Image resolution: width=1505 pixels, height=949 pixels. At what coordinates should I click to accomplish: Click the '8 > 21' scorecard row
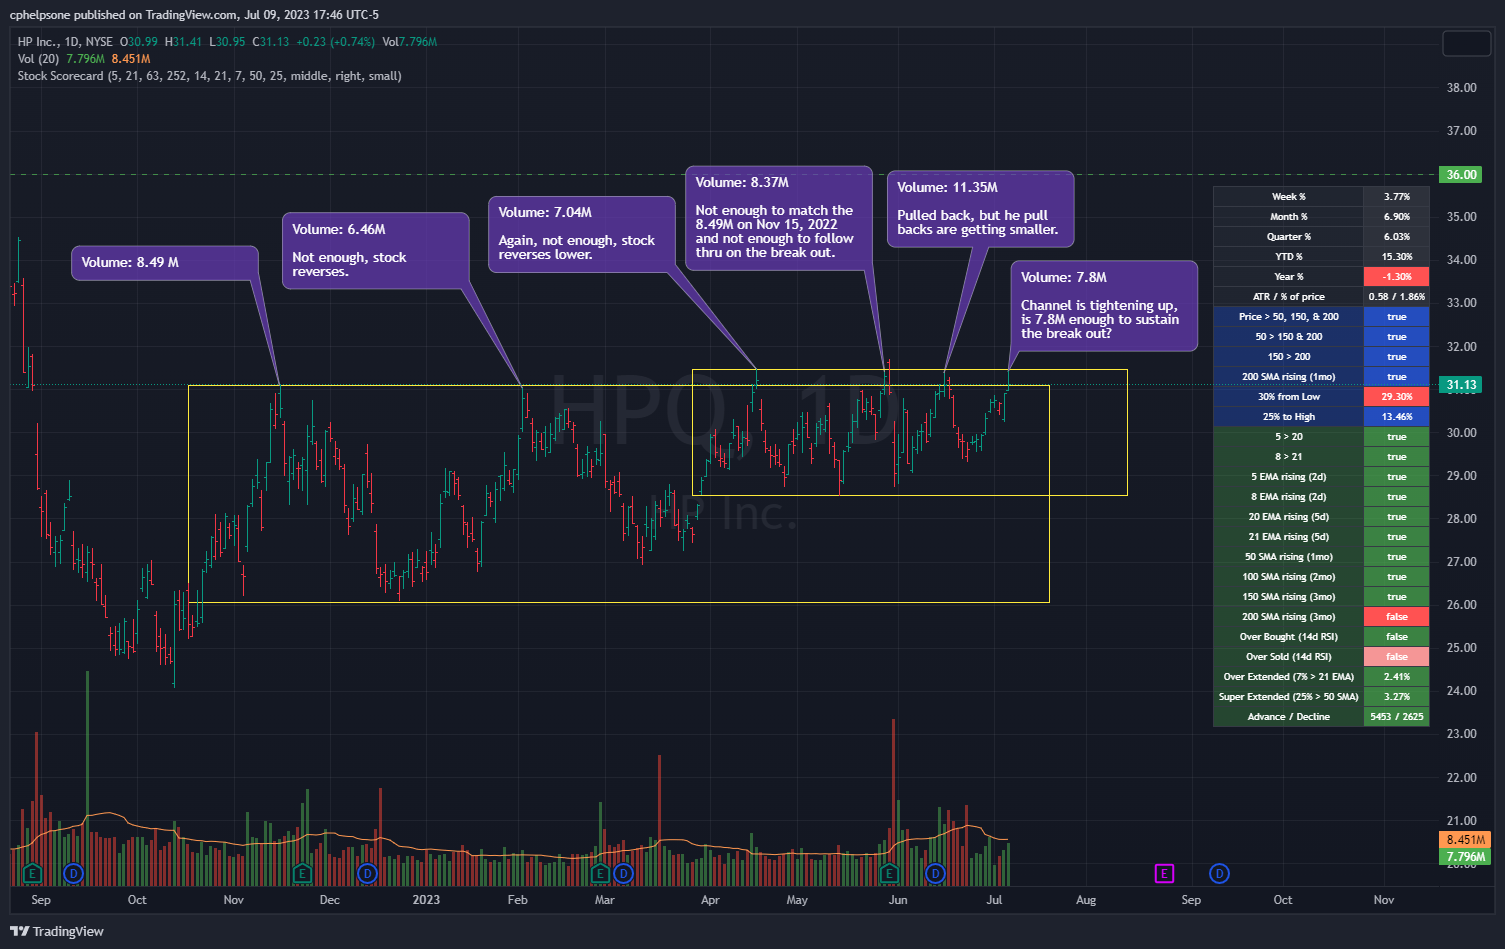1321,457
